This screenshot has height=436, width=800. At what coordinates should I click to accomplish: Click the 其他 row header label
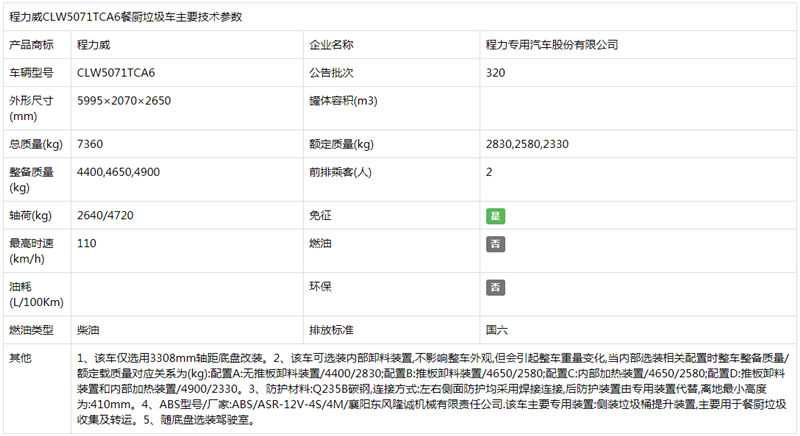coord(21,357)
